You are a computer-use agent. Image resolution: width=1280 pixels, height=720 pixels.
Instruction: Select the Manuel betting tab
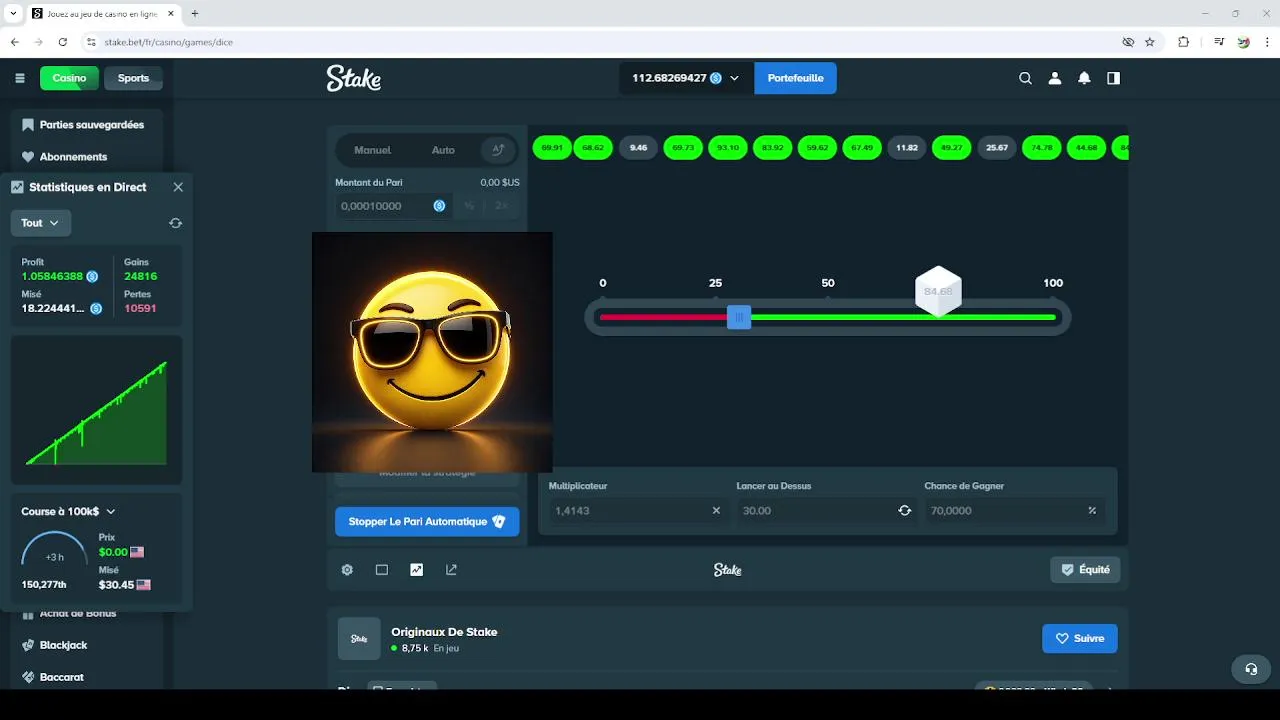[x=373, y=150]
